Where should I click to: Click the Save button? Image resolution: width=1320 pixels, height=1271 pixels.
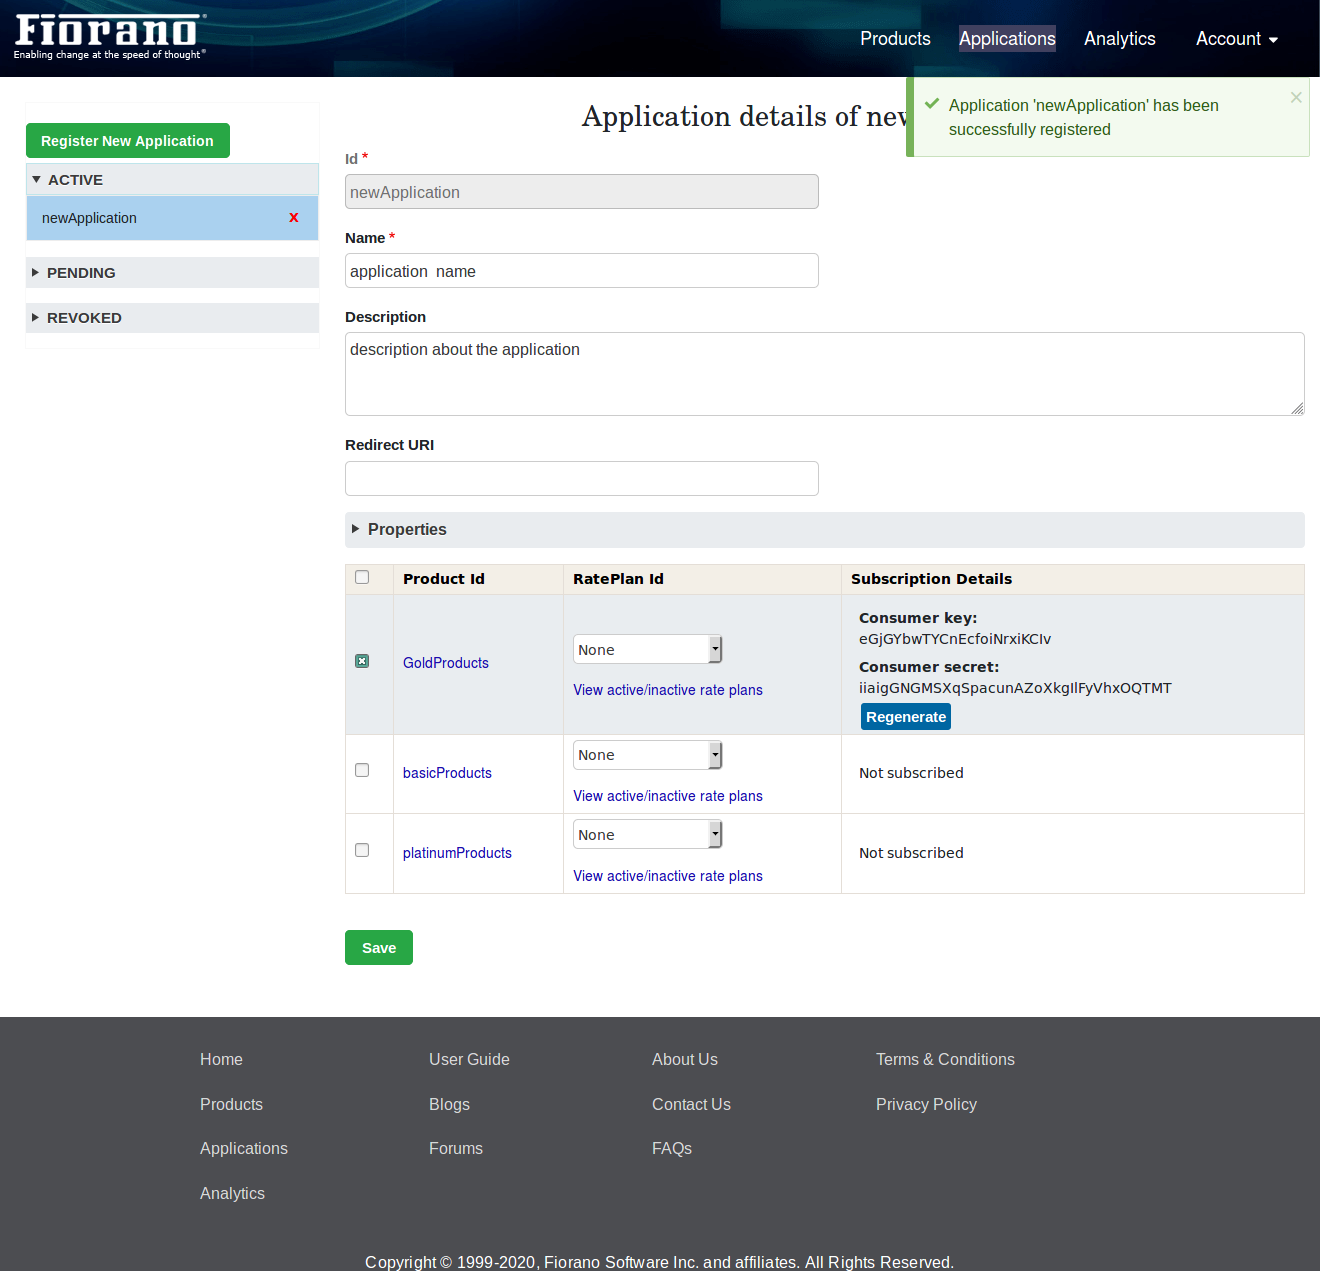[x=379, y=948]
